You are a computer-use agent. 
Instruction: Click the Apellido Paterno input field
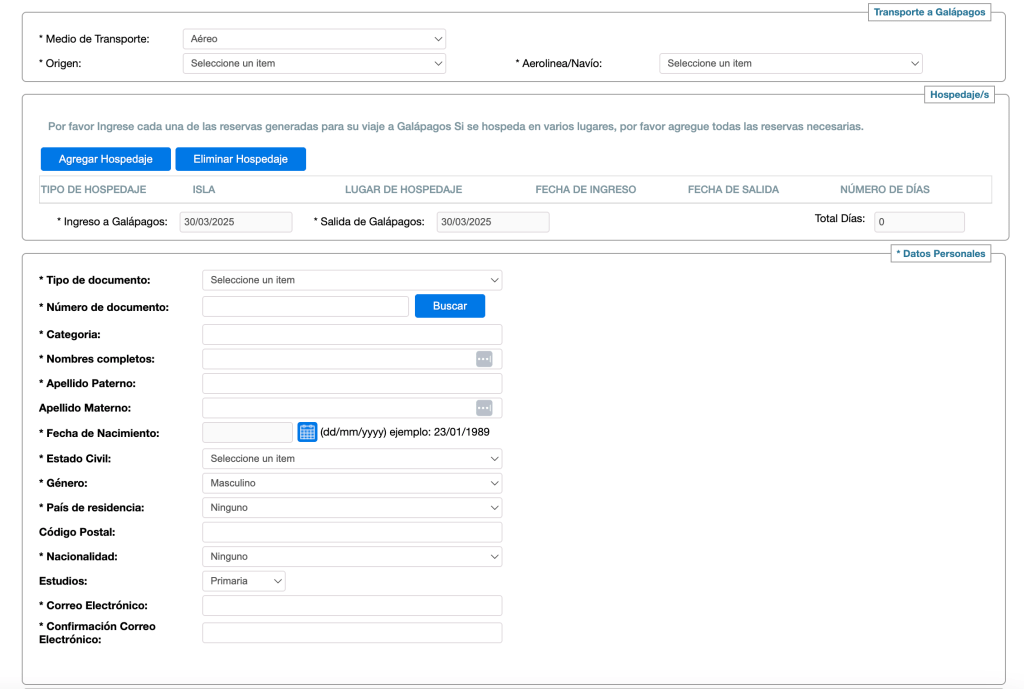click(352, 383)
